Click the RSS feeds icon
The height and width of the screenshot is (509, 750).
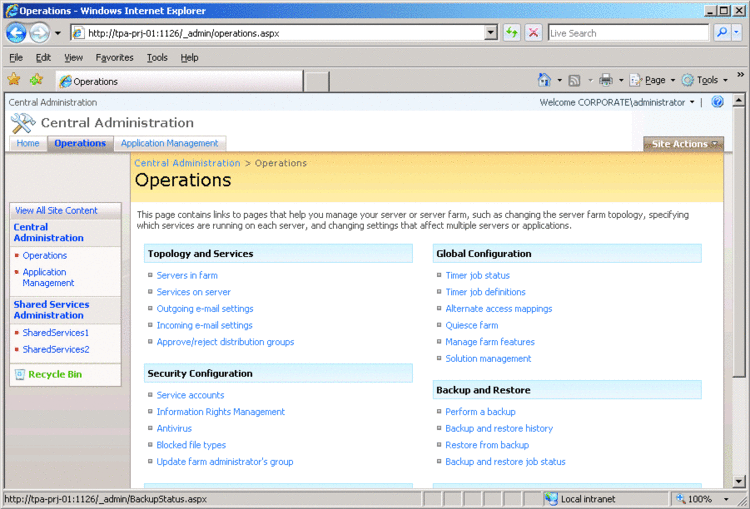574,80
